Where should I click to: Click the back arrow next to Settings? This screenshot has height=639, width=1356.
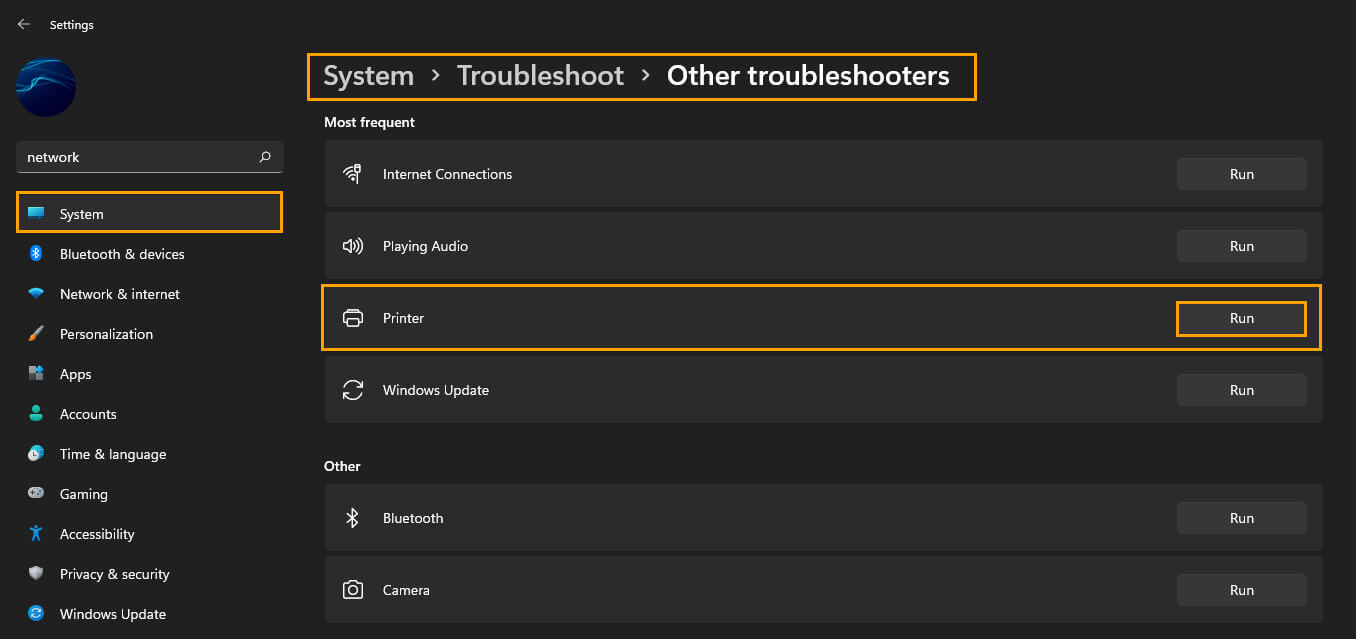24,24
